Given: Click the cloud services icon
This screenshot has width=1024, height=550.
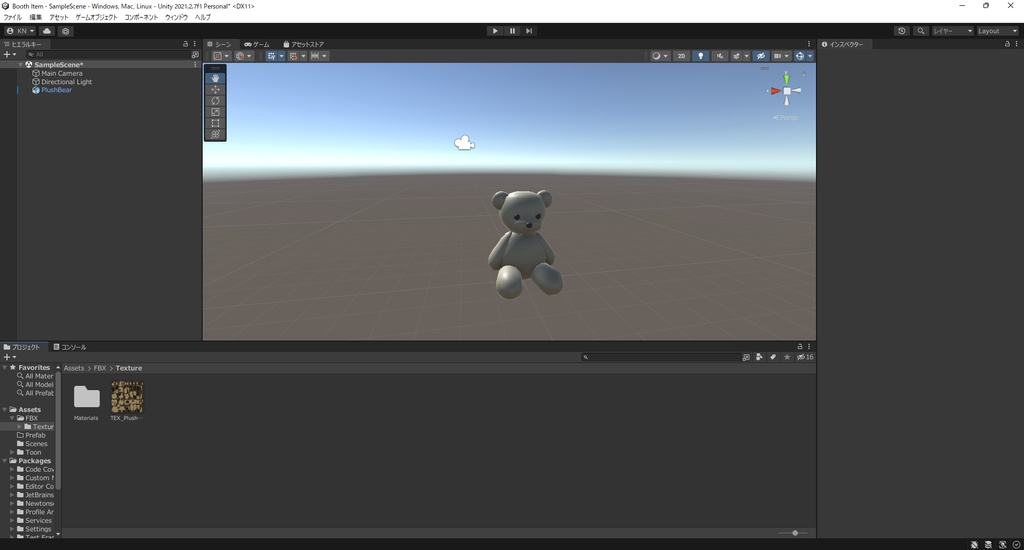Looking at the screenshot, I should tap(47, 31).
